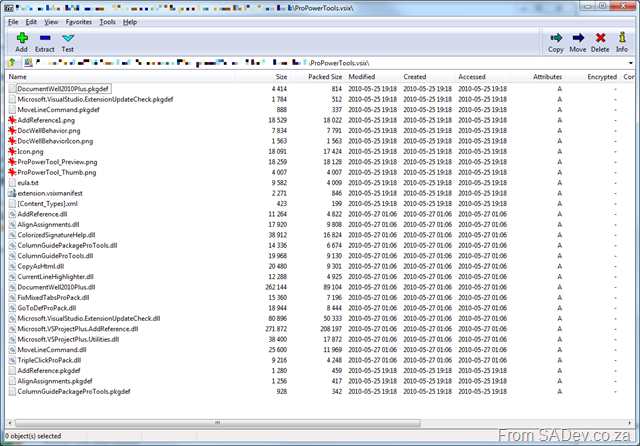Click the Move toolbar icon
This screenshot has width=640, height=446.
578,41
